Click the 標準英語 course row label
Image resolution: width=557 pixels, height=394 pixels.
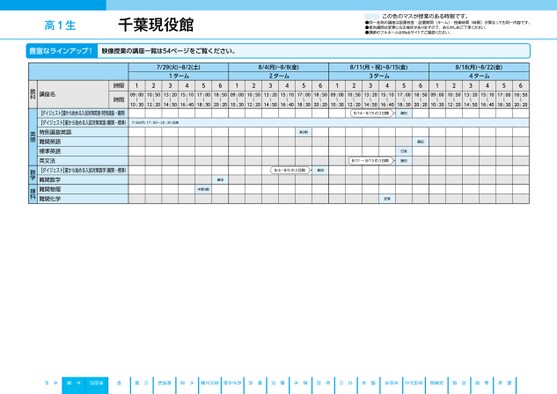83,151
